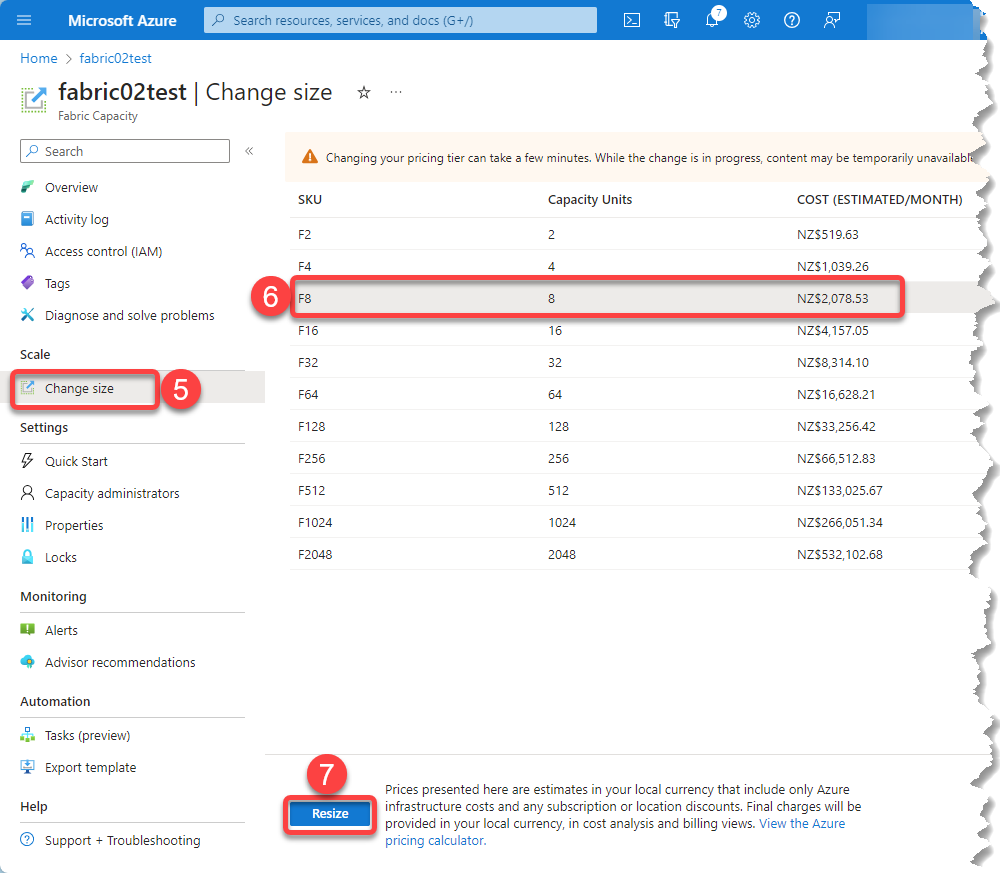The height and width of the screenshot is (873, 1000).
Task: Select the F64 SKU row
Action: coord(633,394)
